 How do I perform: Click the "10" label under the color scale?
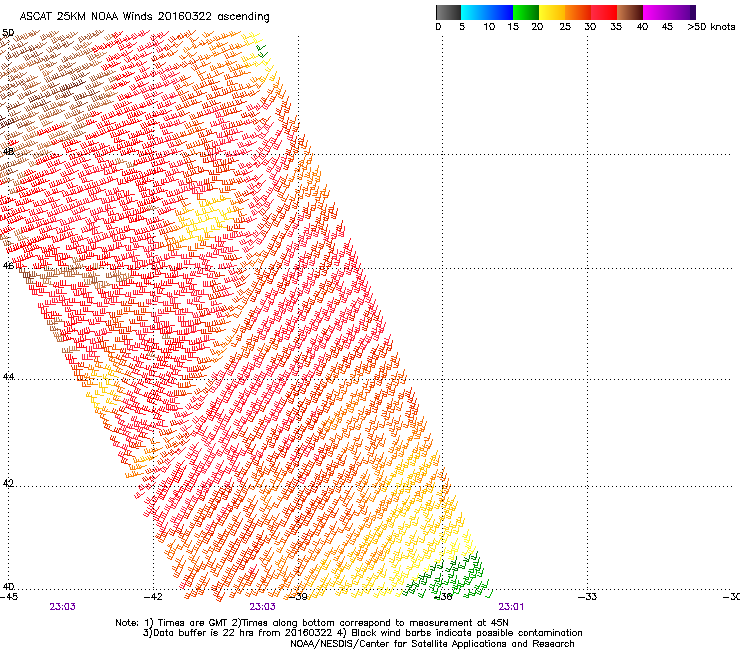tap(489, 26)
